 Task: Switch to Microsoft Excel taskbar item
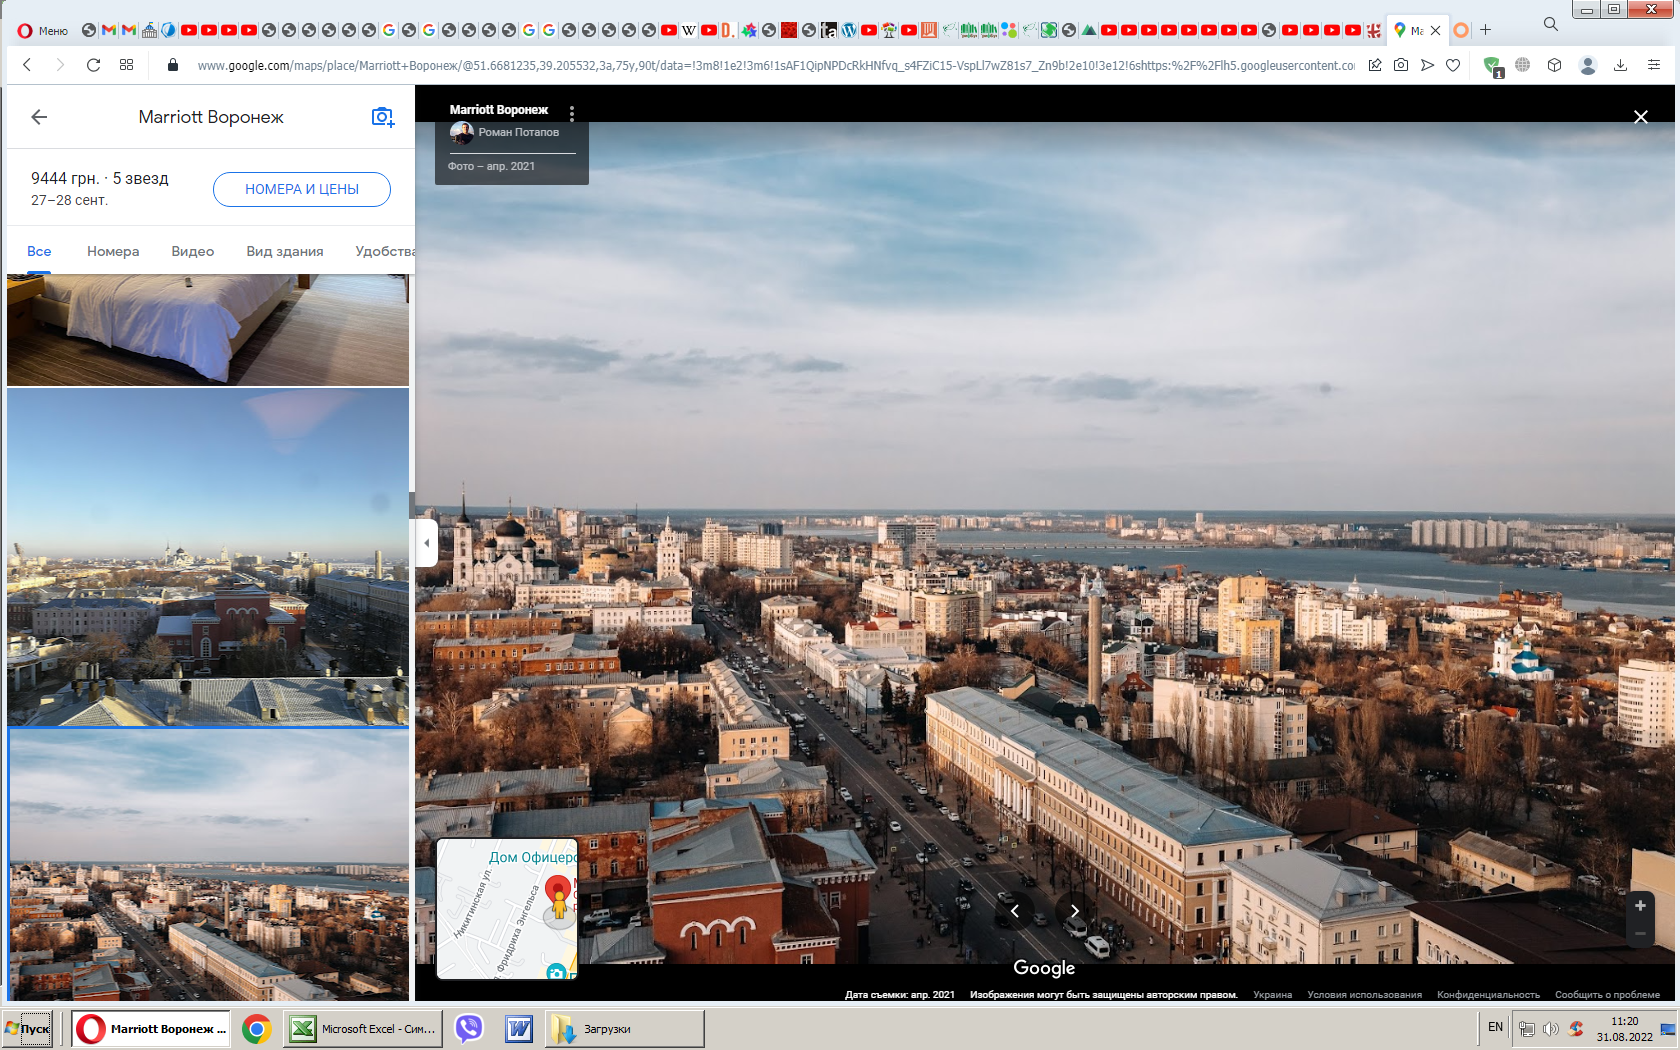(x=362, y=1028)
